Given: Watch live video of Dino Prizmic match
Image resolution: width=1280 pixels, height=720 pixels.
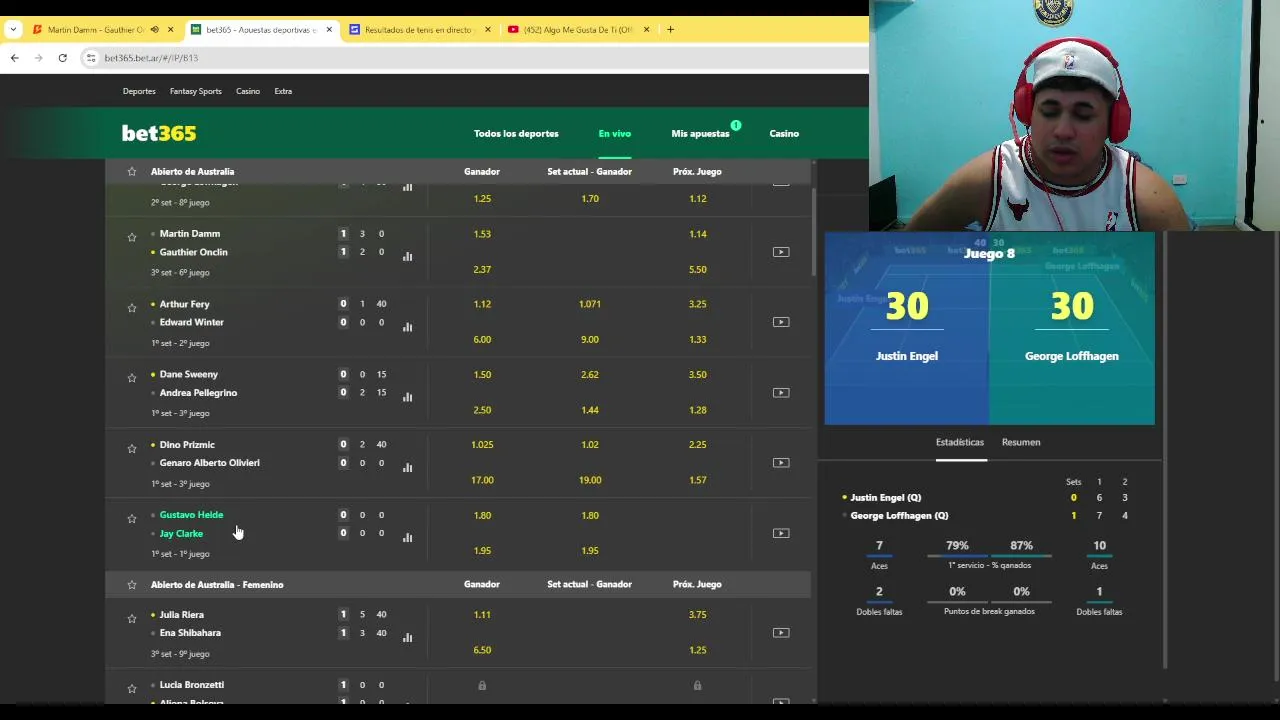Looking at the screenshot, I should [781, 462].
